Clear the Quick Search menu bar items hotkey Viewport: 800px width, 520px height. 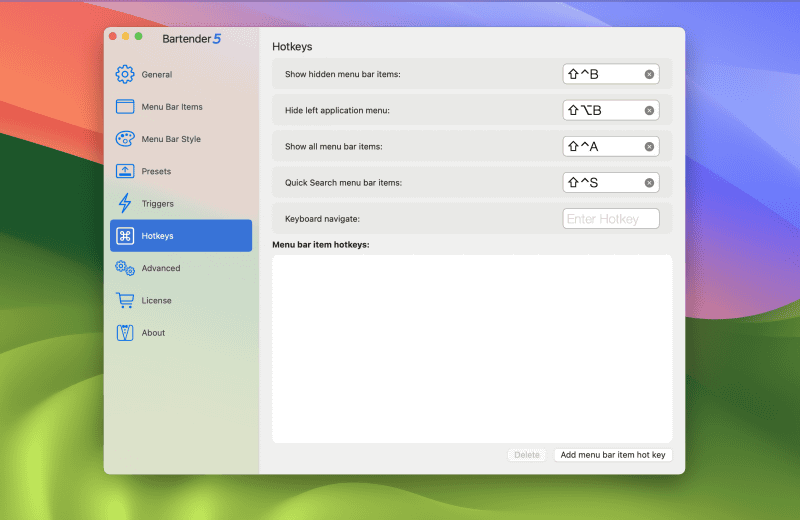point(649,183)
